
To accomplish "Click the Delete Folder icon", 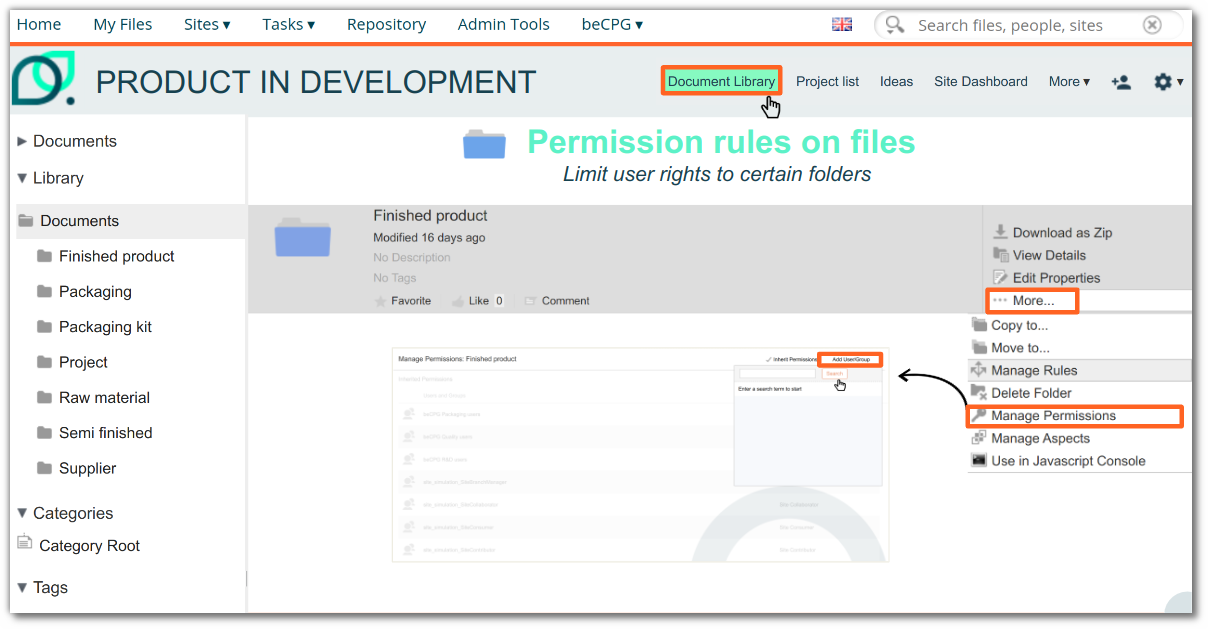I will (x=979, y=393).
